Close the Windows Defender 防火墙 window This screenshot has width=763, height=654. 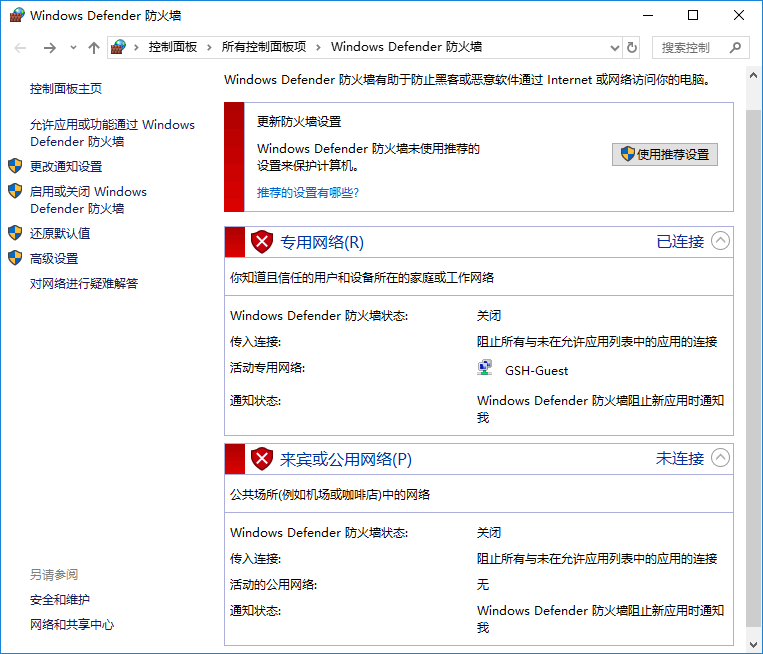point(739,15)
